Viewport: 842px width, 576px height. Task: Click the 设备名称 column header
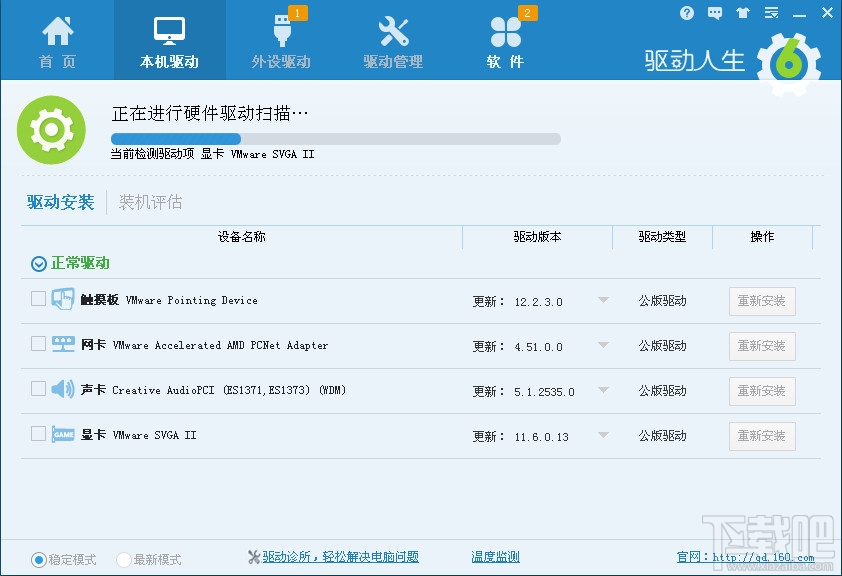pos(242,237)
